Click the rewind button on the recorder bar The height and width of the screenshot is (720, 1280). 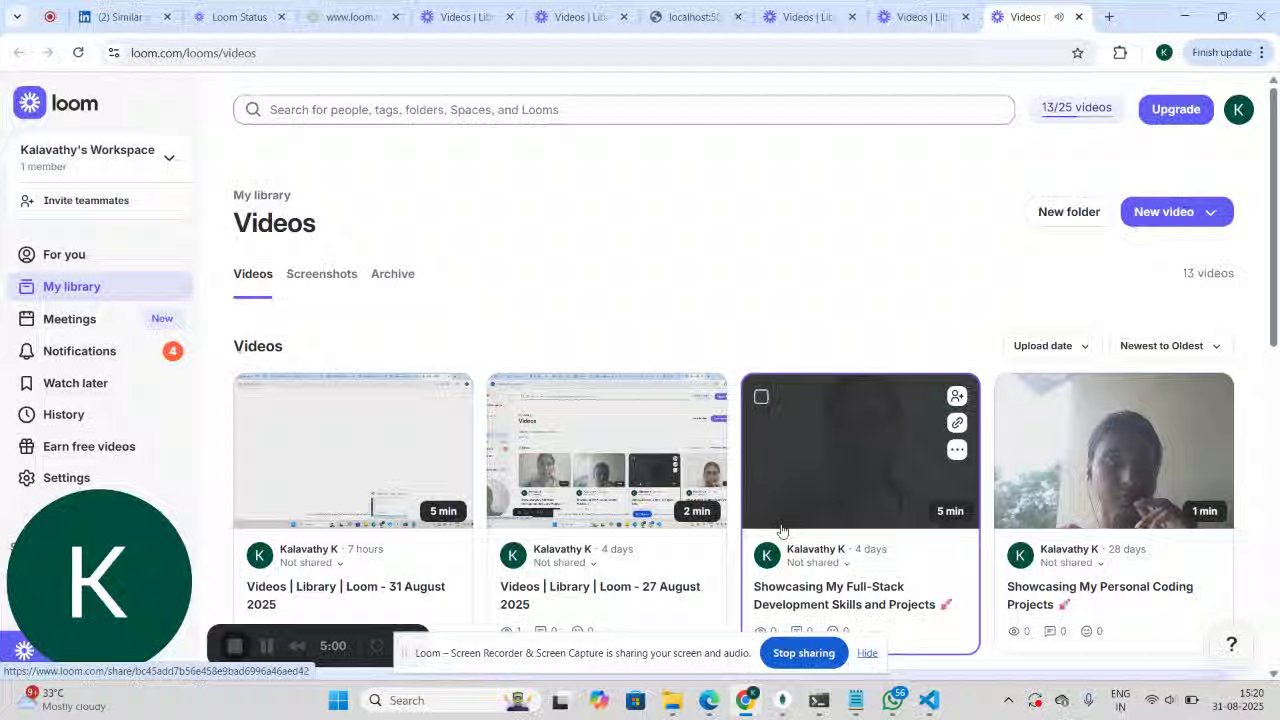click(x=297, y=646)
